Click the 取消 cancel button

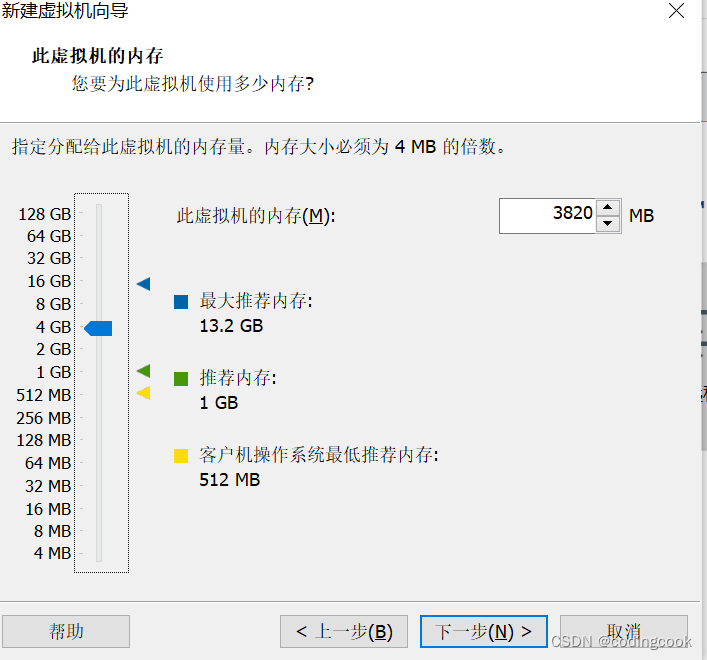(x=624, y=631)
